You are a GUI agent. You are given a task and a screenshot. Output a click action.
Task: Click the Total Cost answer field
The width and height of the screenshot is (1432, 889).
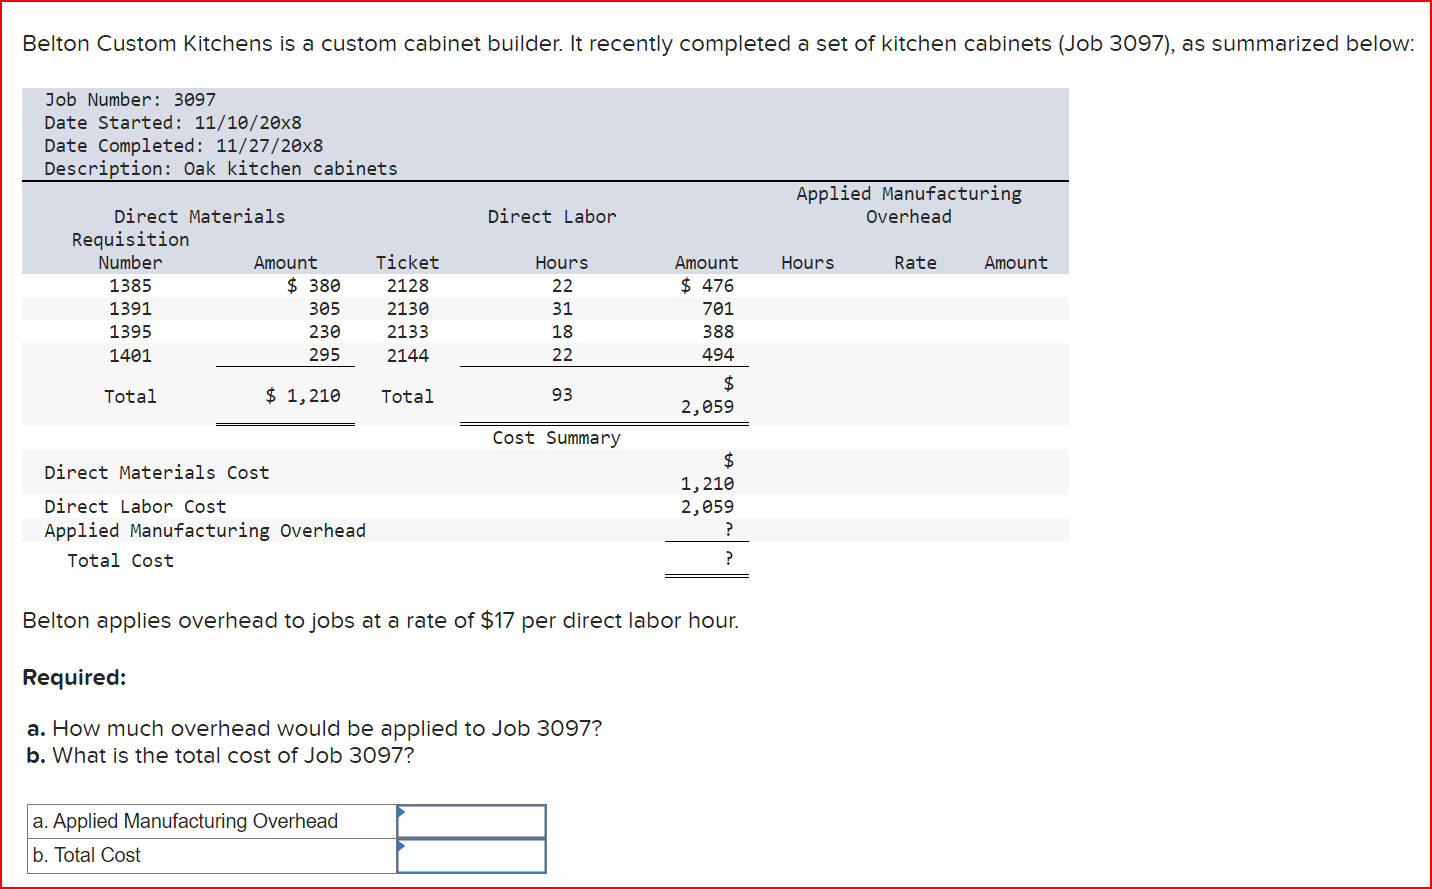click(x=471, y=855)
